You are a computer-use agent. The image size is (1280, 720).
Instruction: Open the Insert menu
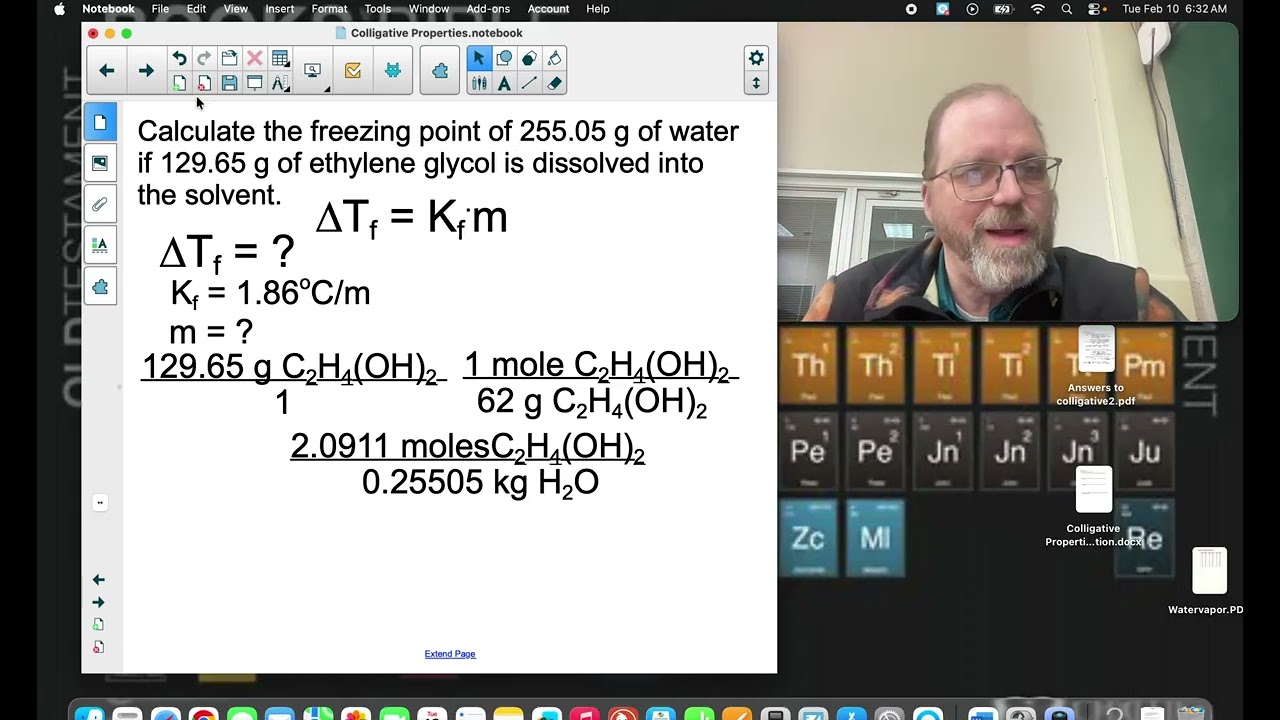tap(279, 9)
